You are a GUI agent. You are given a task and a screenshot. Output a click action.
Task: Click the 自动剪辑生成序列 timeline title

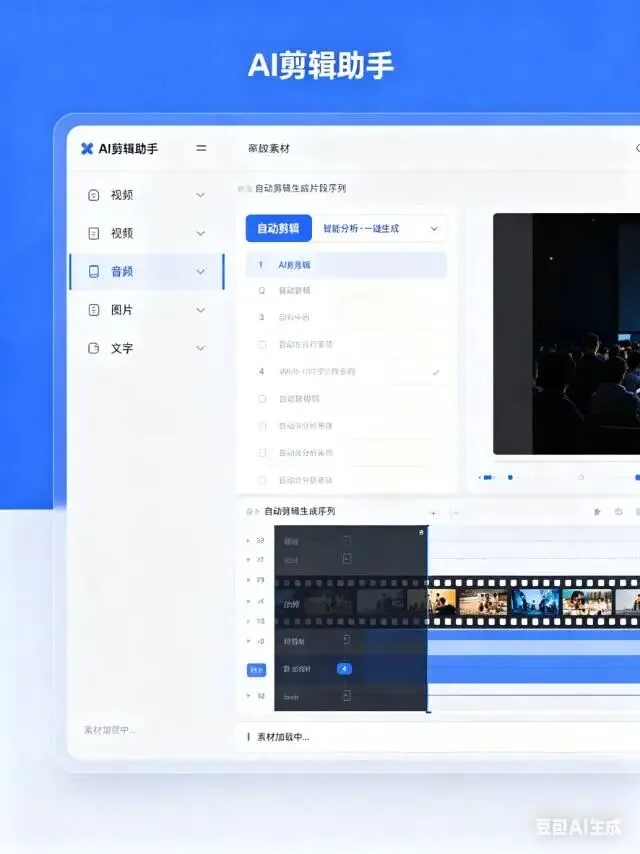(300, 511)
